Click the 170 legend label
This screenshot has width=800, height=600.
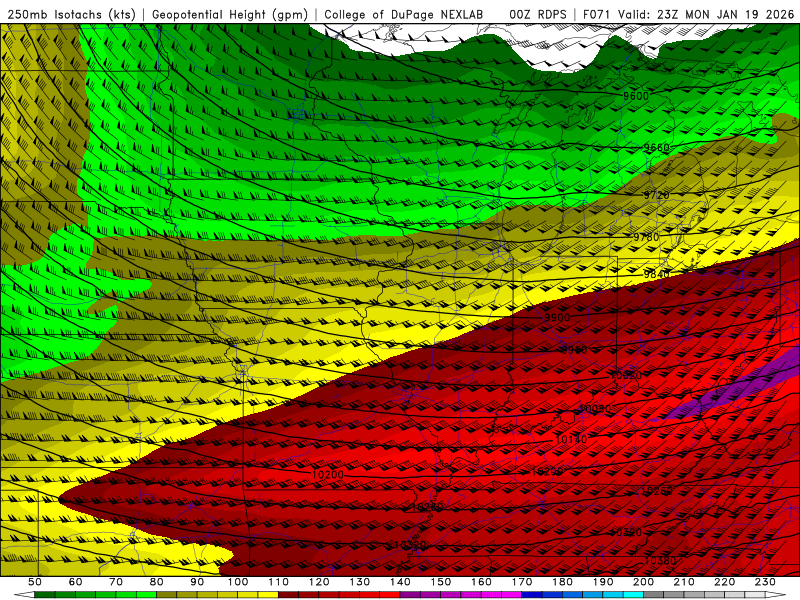[x=522, y=582]
